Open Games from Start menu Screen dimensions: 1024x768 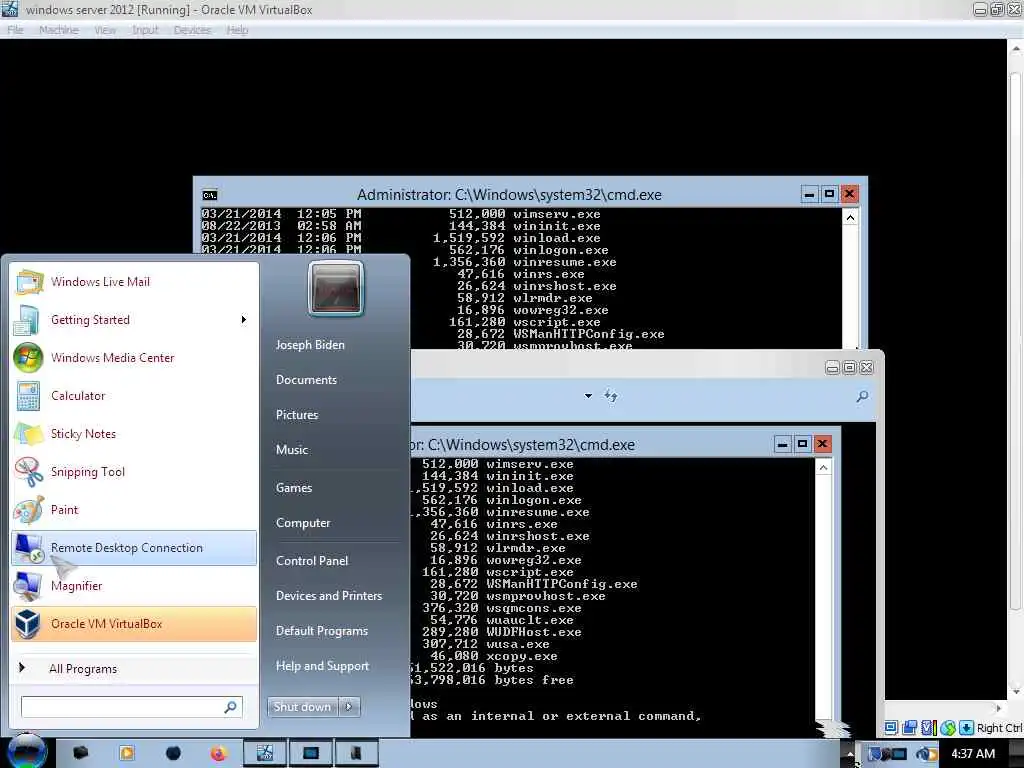tap(294, 488)
